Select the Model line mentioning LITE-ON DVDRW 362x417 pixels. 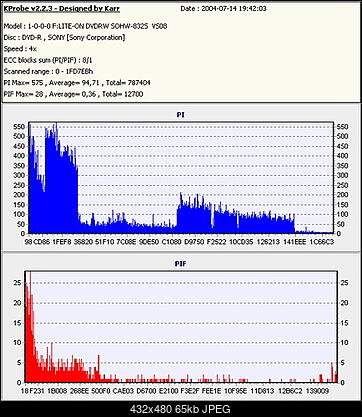click(x=85, y=26)
